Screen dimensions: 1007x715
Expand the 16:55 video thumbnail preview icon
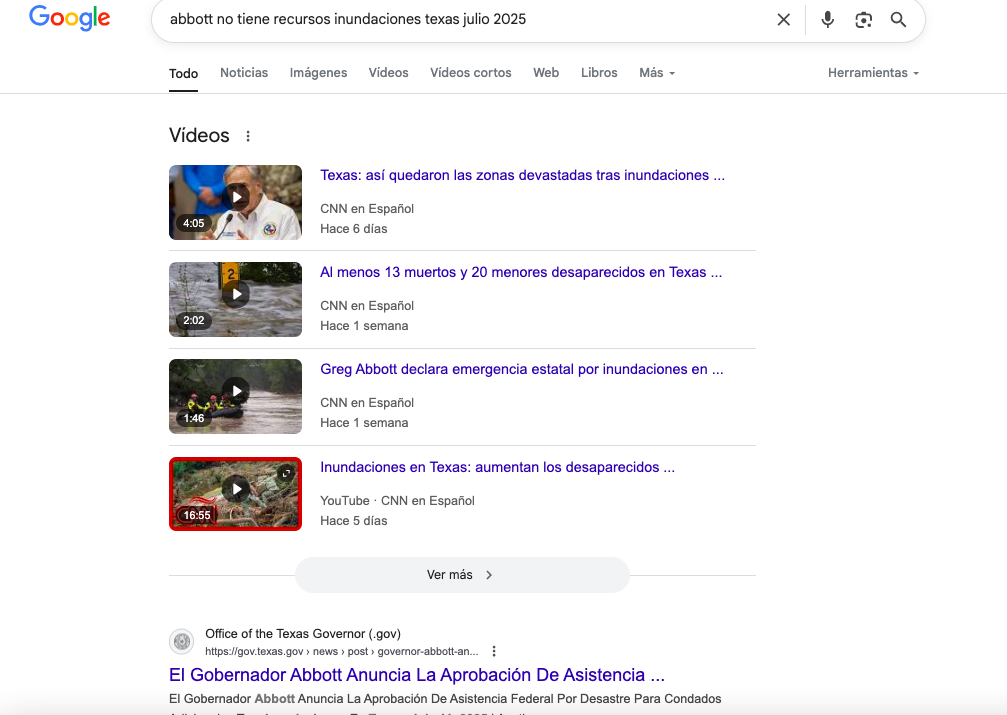(x=286, y=473)
